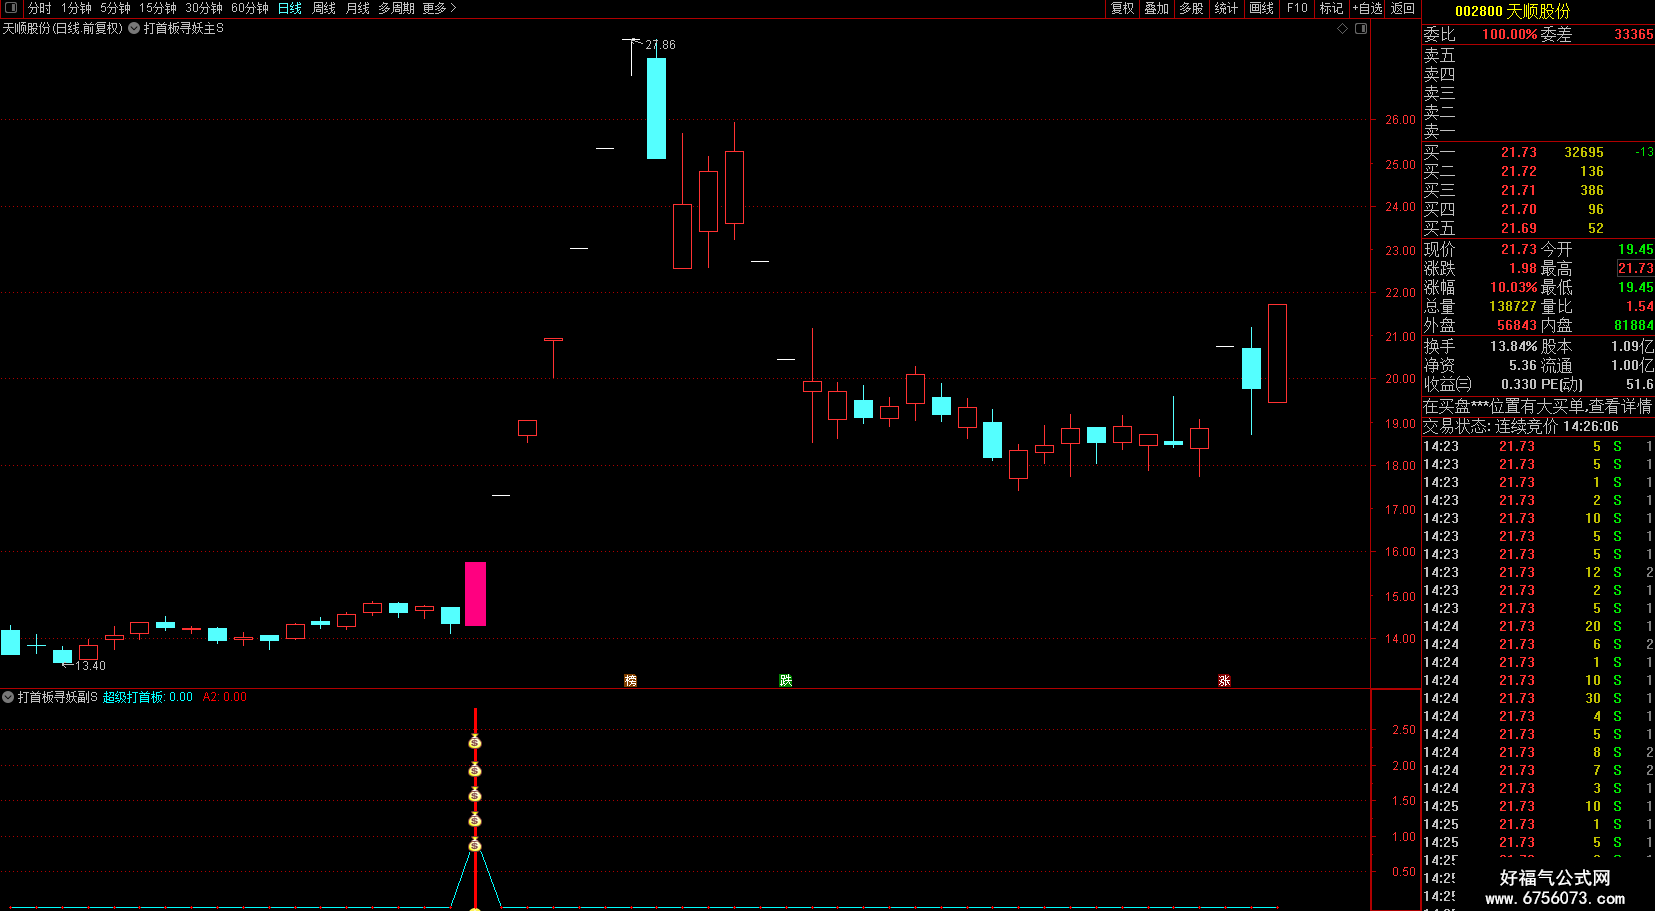Screen dimensions: 1655x911
Task: Switch to the 30分钟 period
Action: (x=204, y=8)
